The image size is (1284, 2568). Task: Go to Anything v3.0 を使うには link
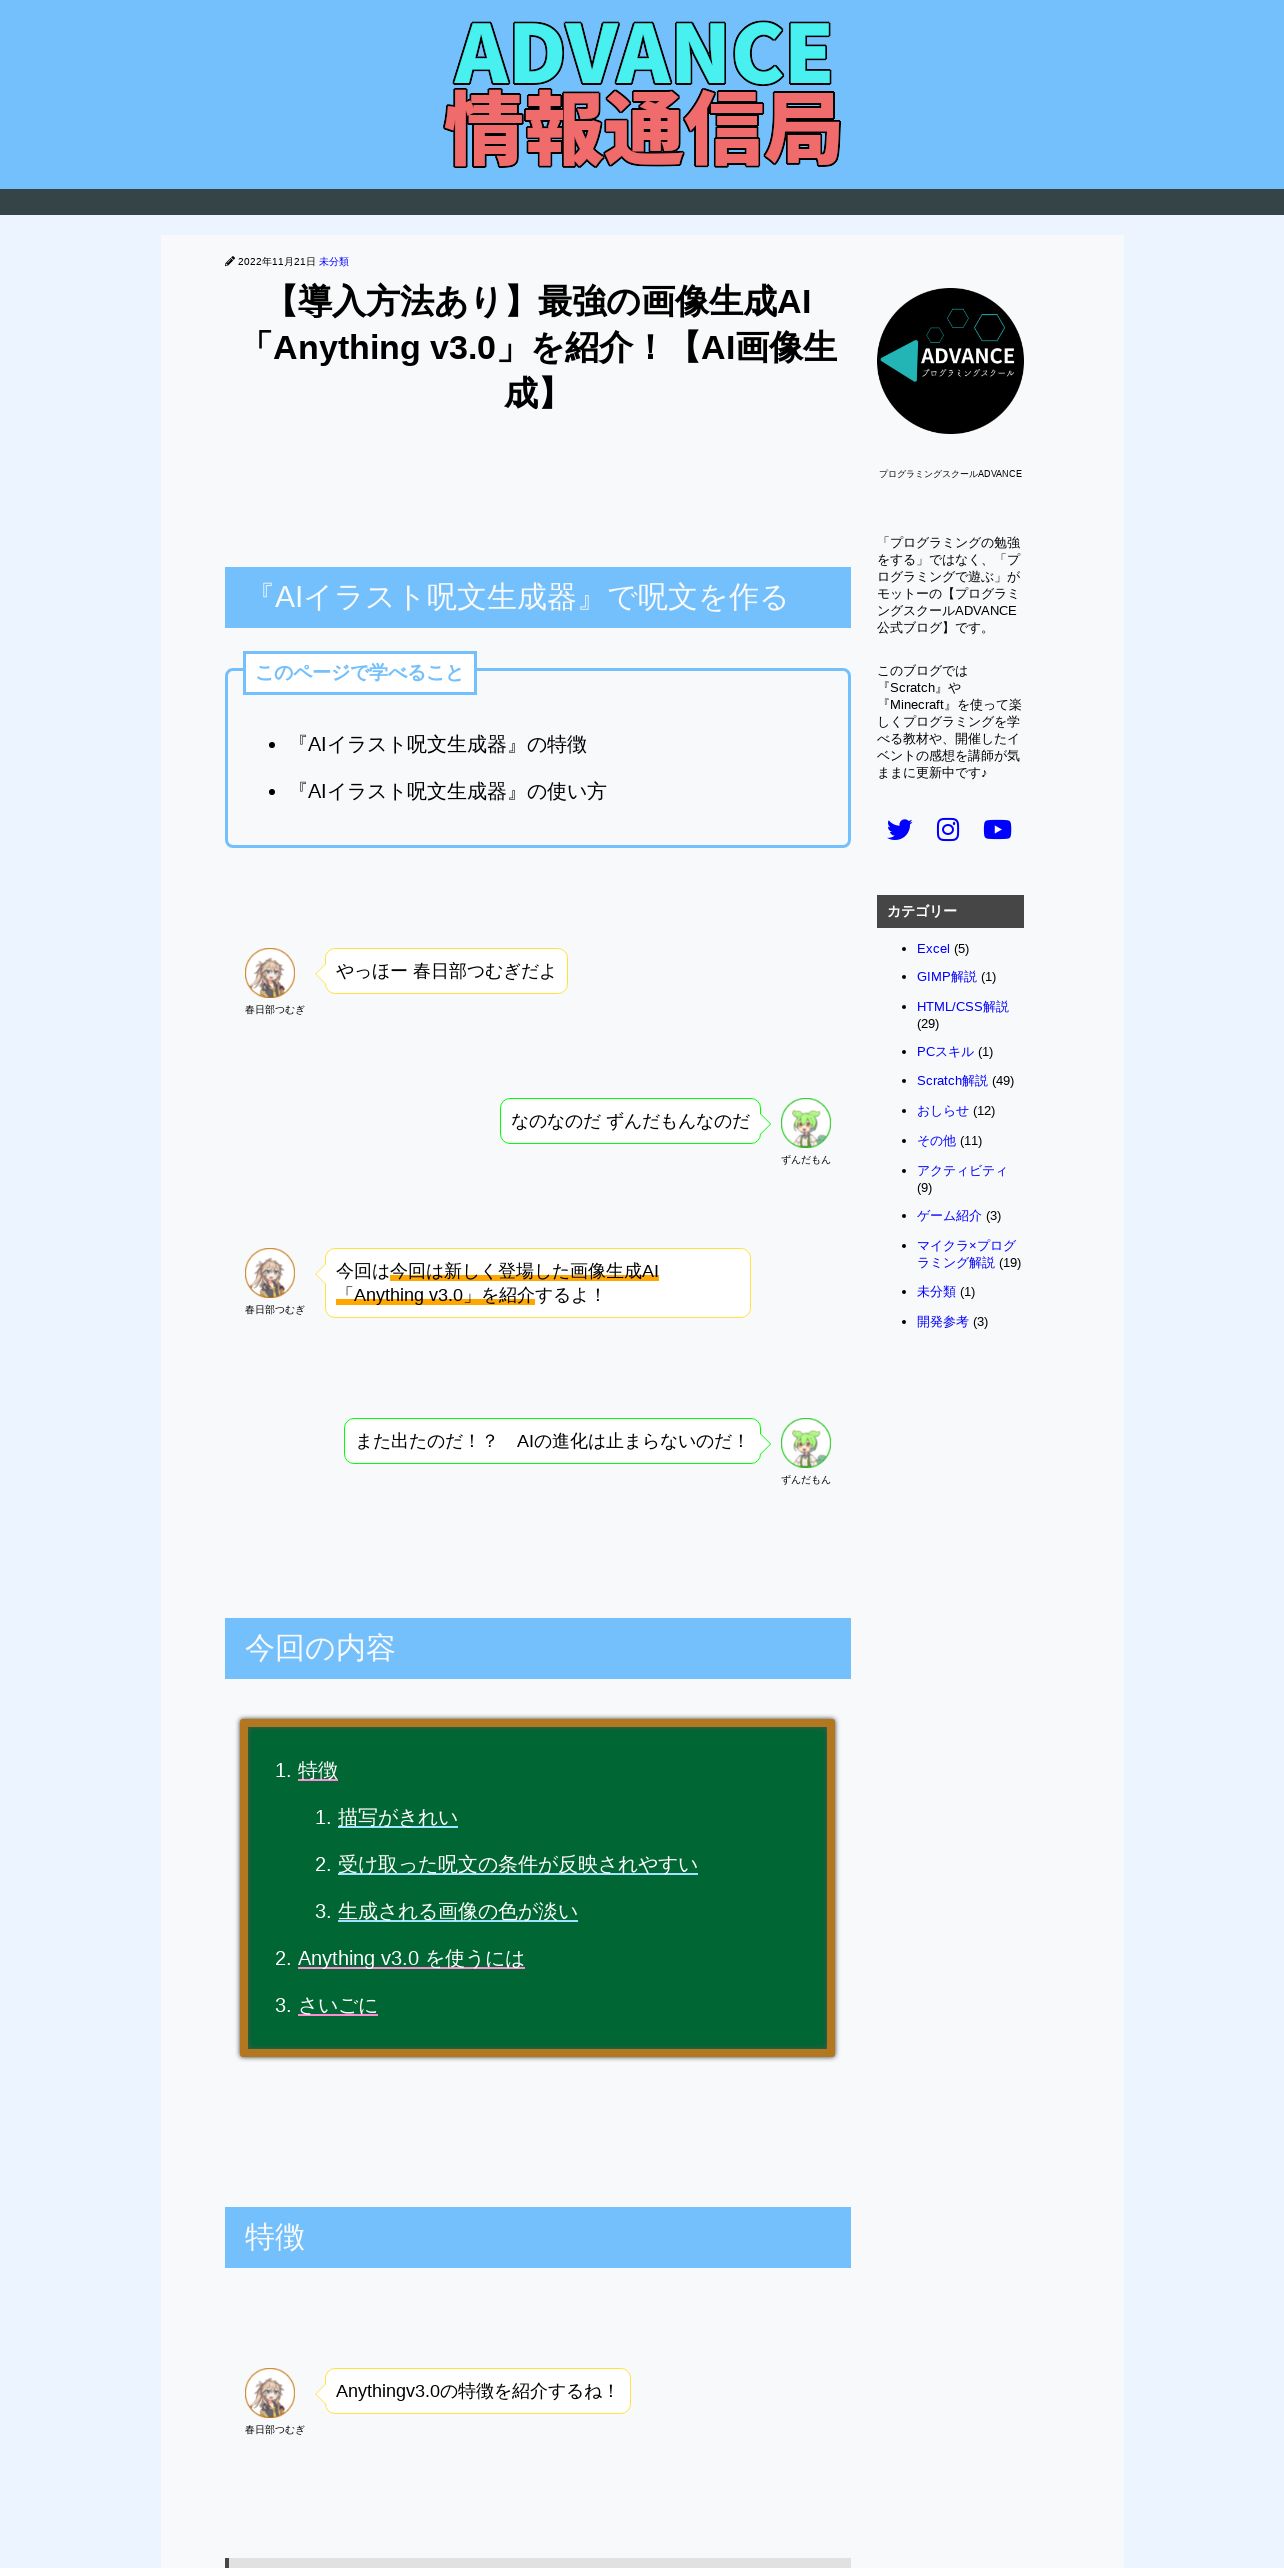pos(410,1959)
